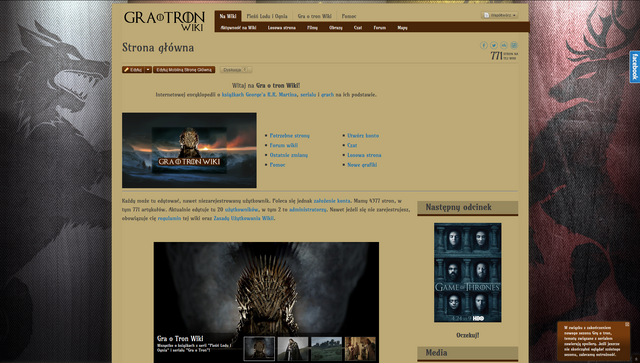
Task: Follow the założenie konta link
Action: [x=332, y=201]
